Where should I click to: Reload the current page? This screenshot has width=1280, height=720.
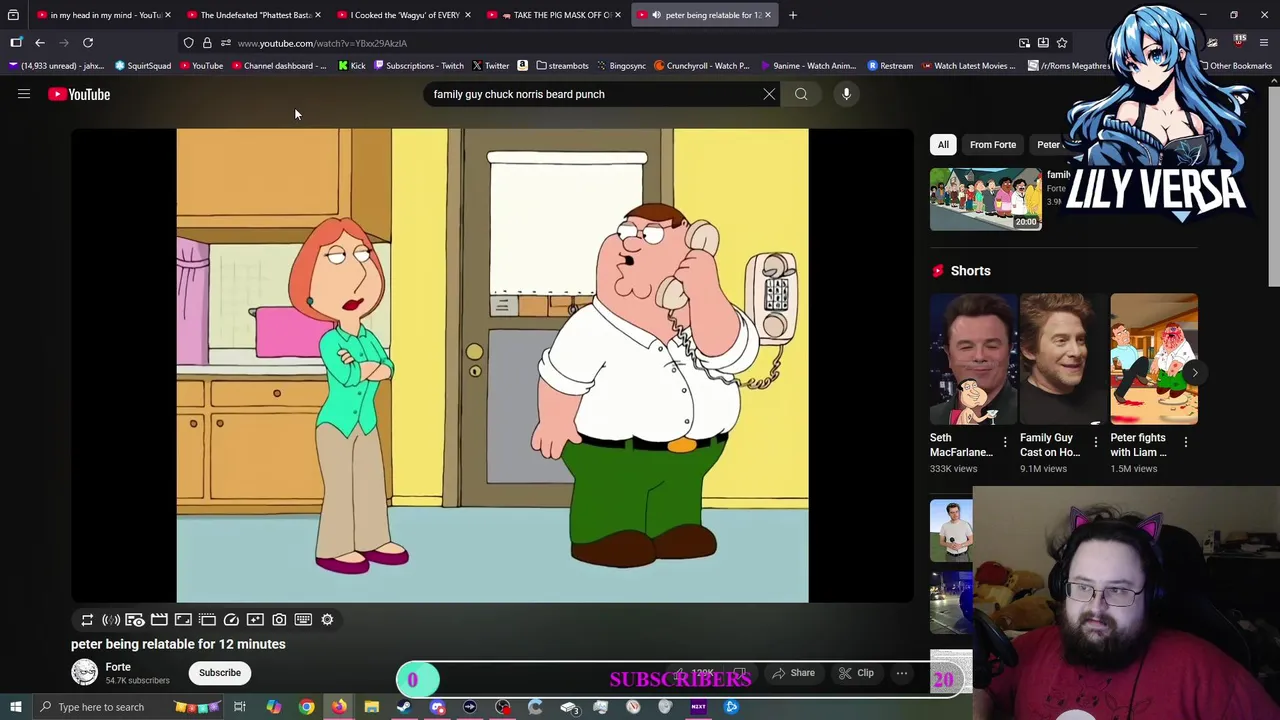point(88,43)
